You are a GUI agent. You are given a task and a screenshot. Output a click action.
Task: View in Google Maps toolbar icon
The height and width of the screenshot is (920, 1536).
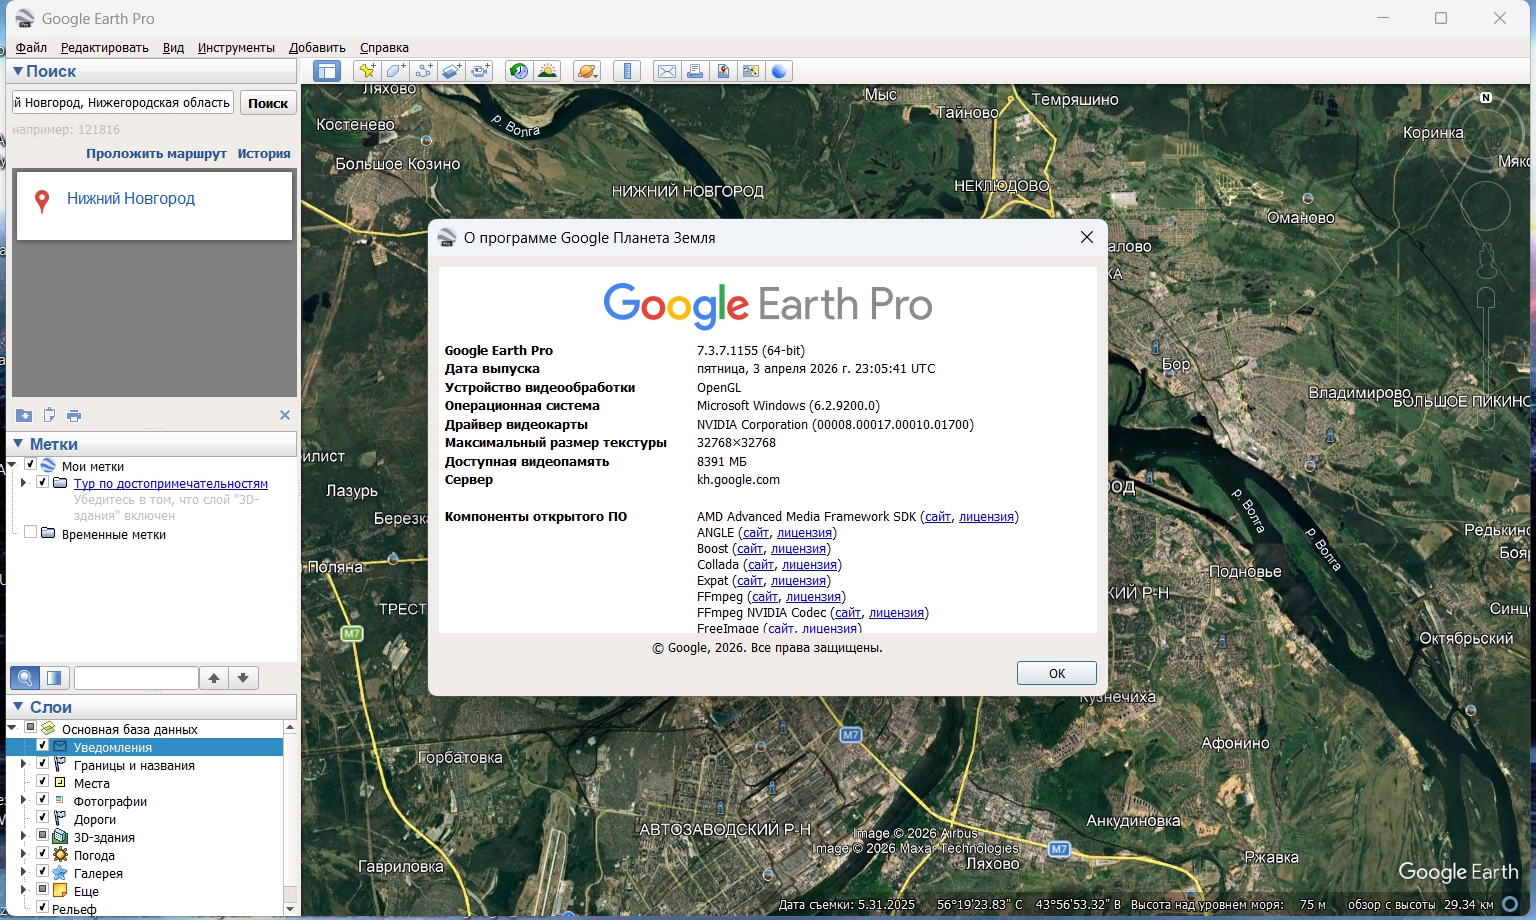pos(750,71)
